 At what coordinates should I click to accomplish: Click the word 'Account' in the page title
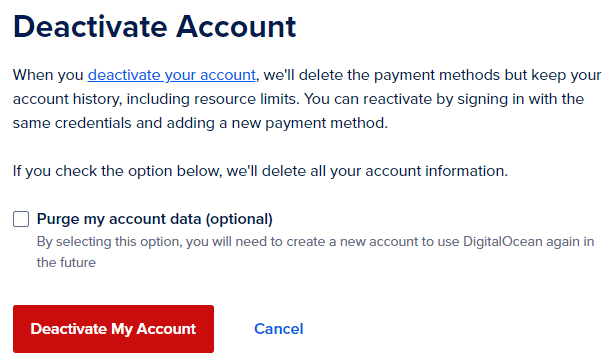(x=236, y=27)
